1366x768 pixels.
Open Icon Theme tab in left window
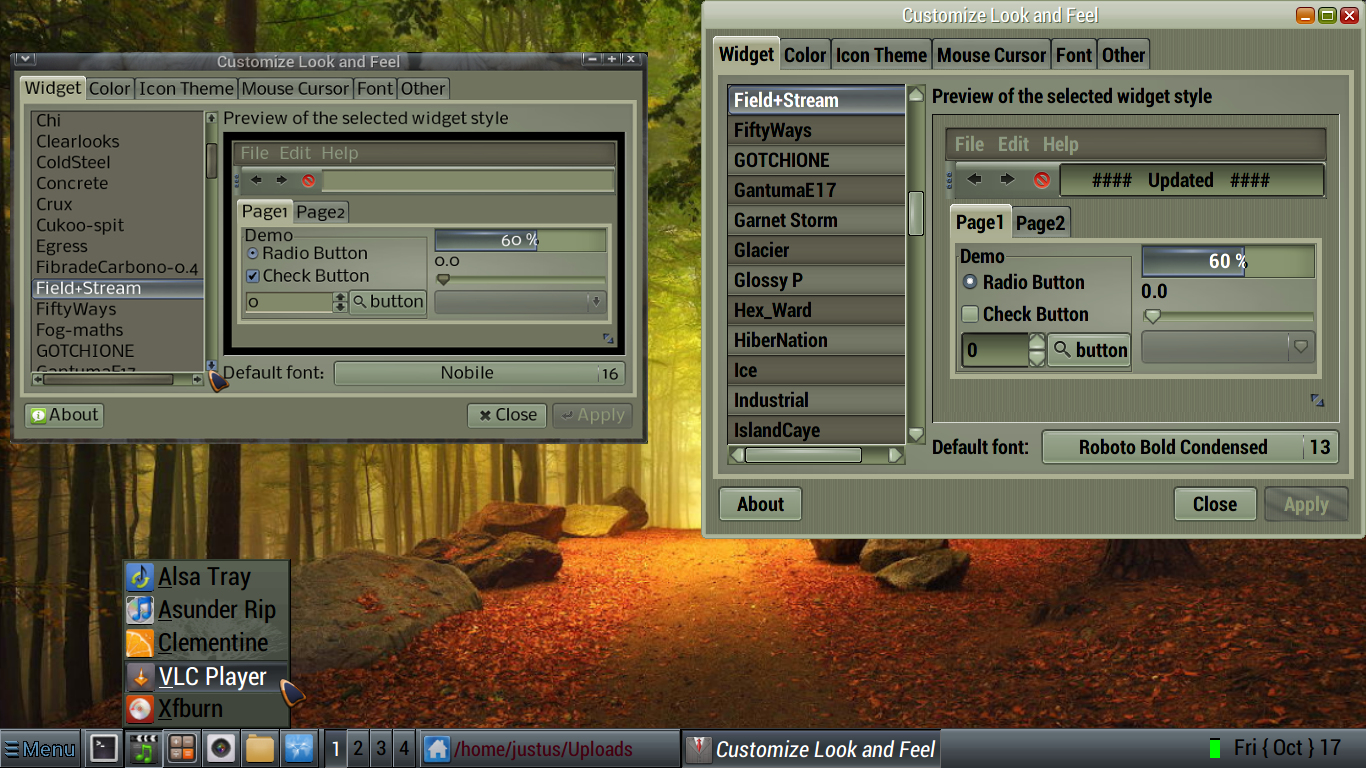point(186,88)
